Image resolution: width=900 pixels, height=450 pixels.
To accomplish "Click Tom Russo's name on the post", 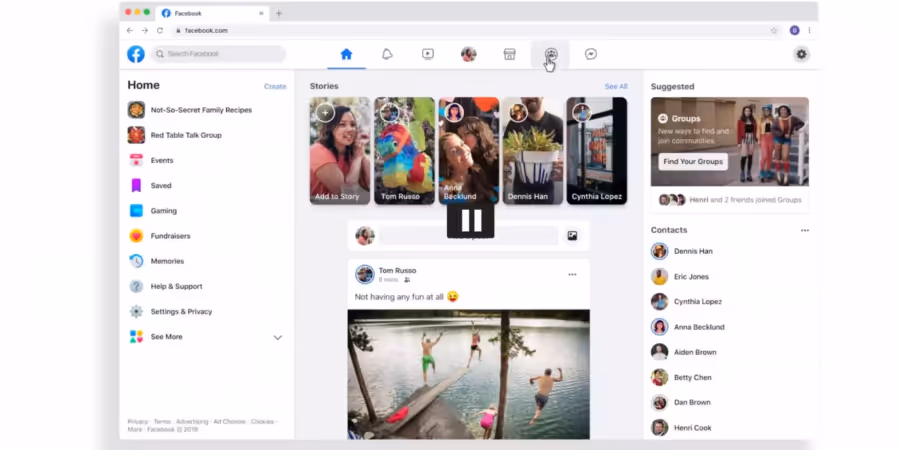I will 397,270.
